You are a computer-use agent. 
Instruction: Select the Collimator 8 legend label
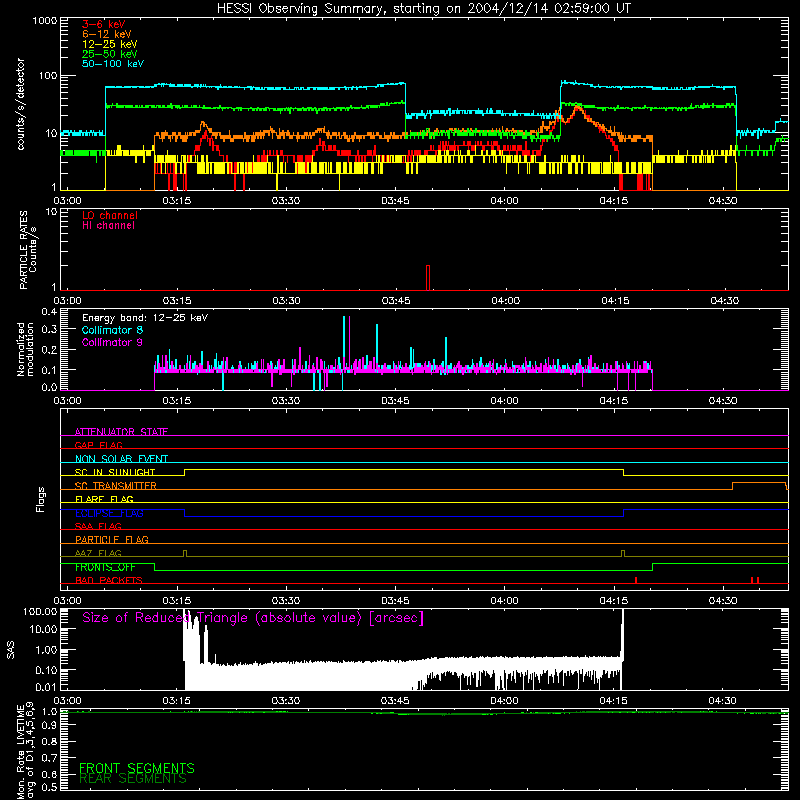112,330
